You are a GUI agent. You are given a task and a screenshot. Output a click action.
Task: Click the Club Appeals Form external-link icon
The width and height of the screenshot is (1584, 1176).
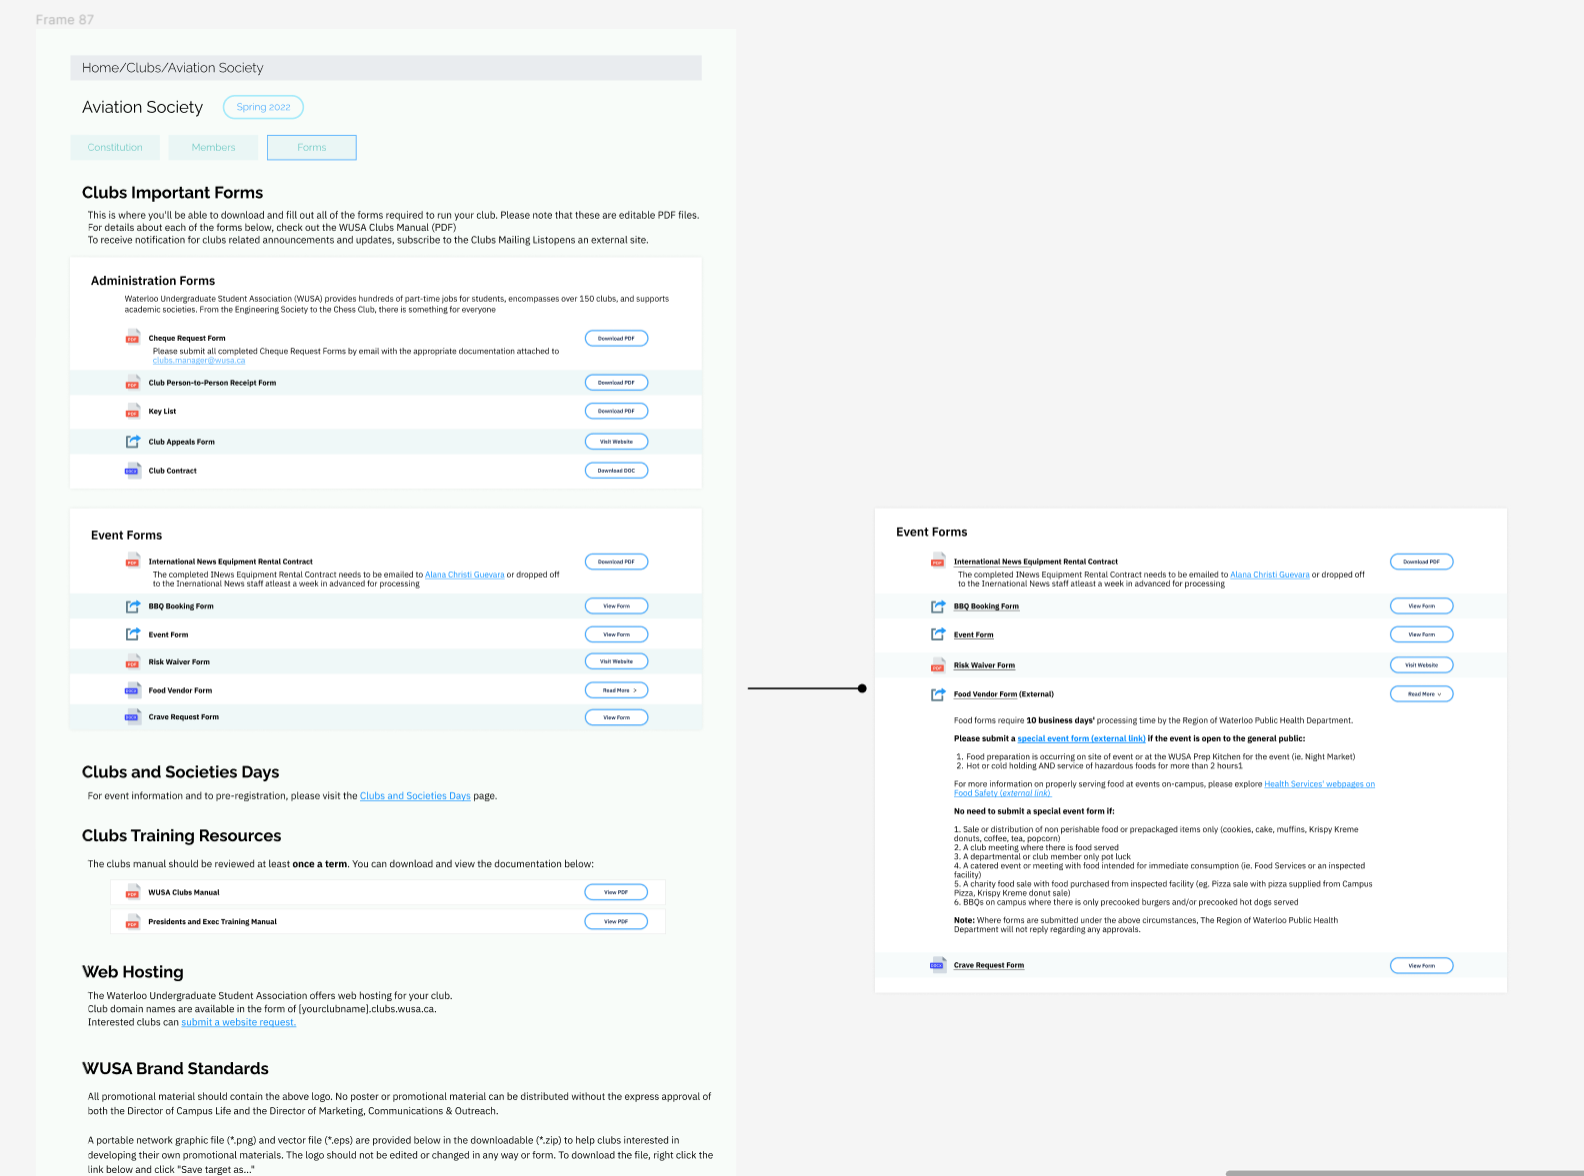132,441
